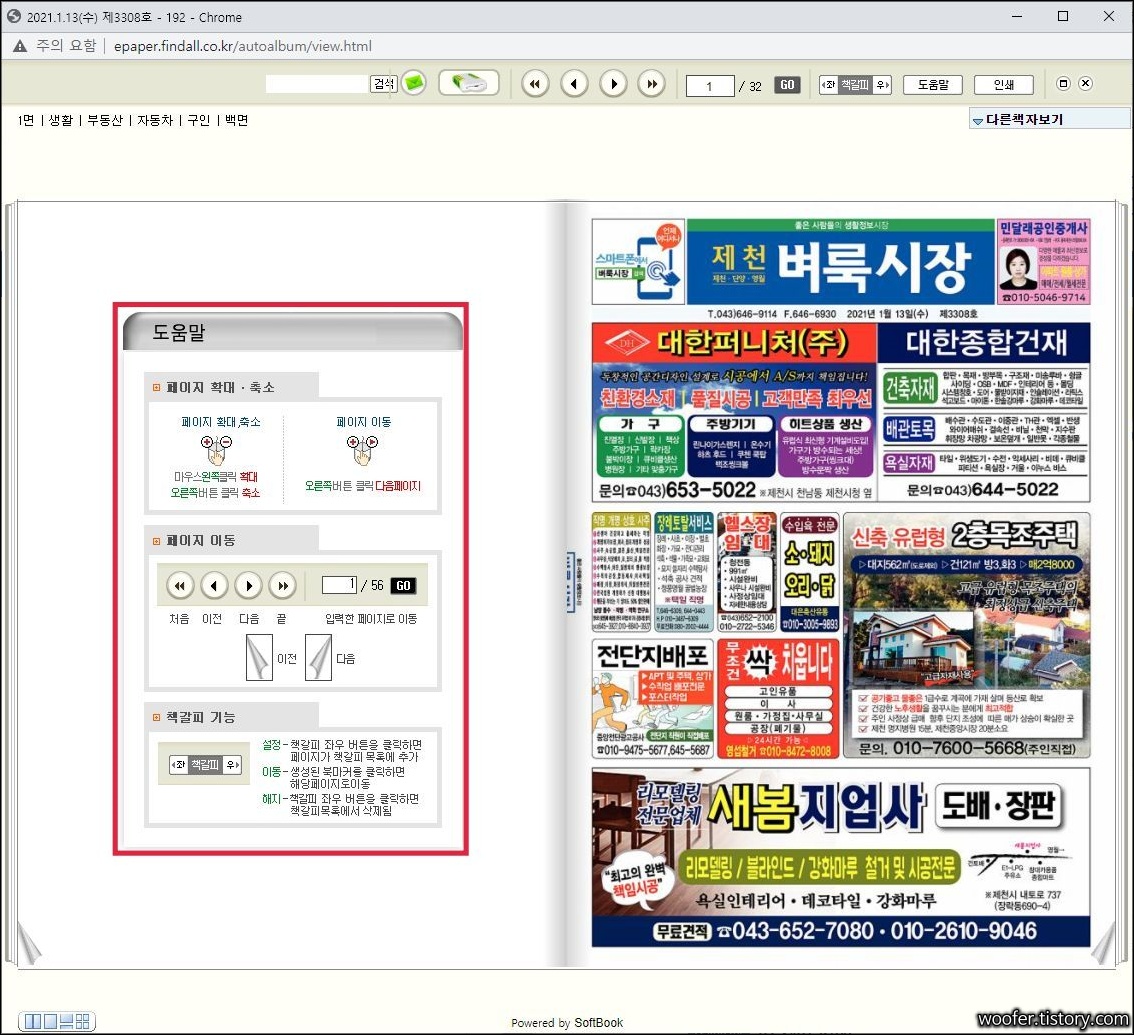Click the green mail envelope icon

coord(414,83)
